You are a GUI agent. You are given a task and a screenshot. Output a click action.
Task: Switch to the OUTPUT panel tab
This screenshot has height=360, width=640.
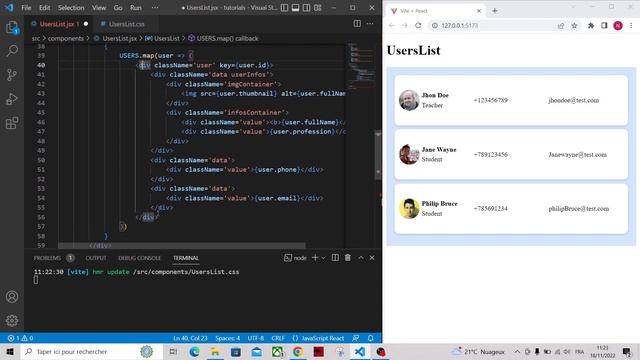96,258
